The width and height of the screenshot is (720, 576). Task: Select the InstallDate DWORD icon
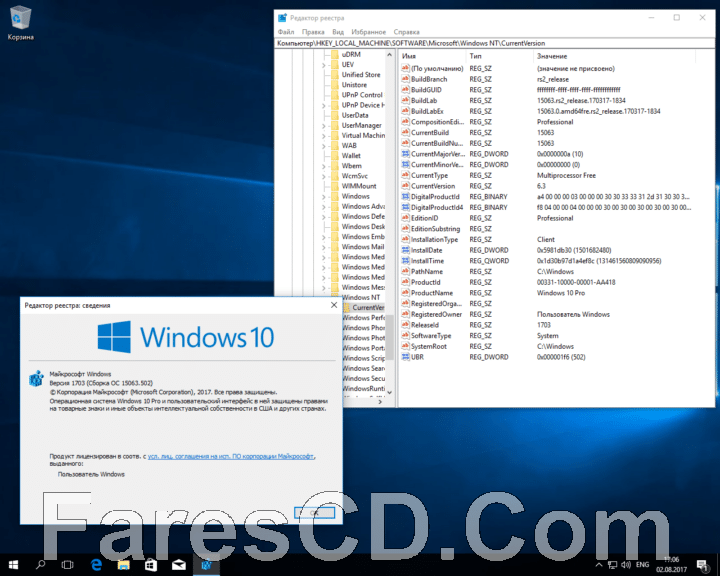405,250
